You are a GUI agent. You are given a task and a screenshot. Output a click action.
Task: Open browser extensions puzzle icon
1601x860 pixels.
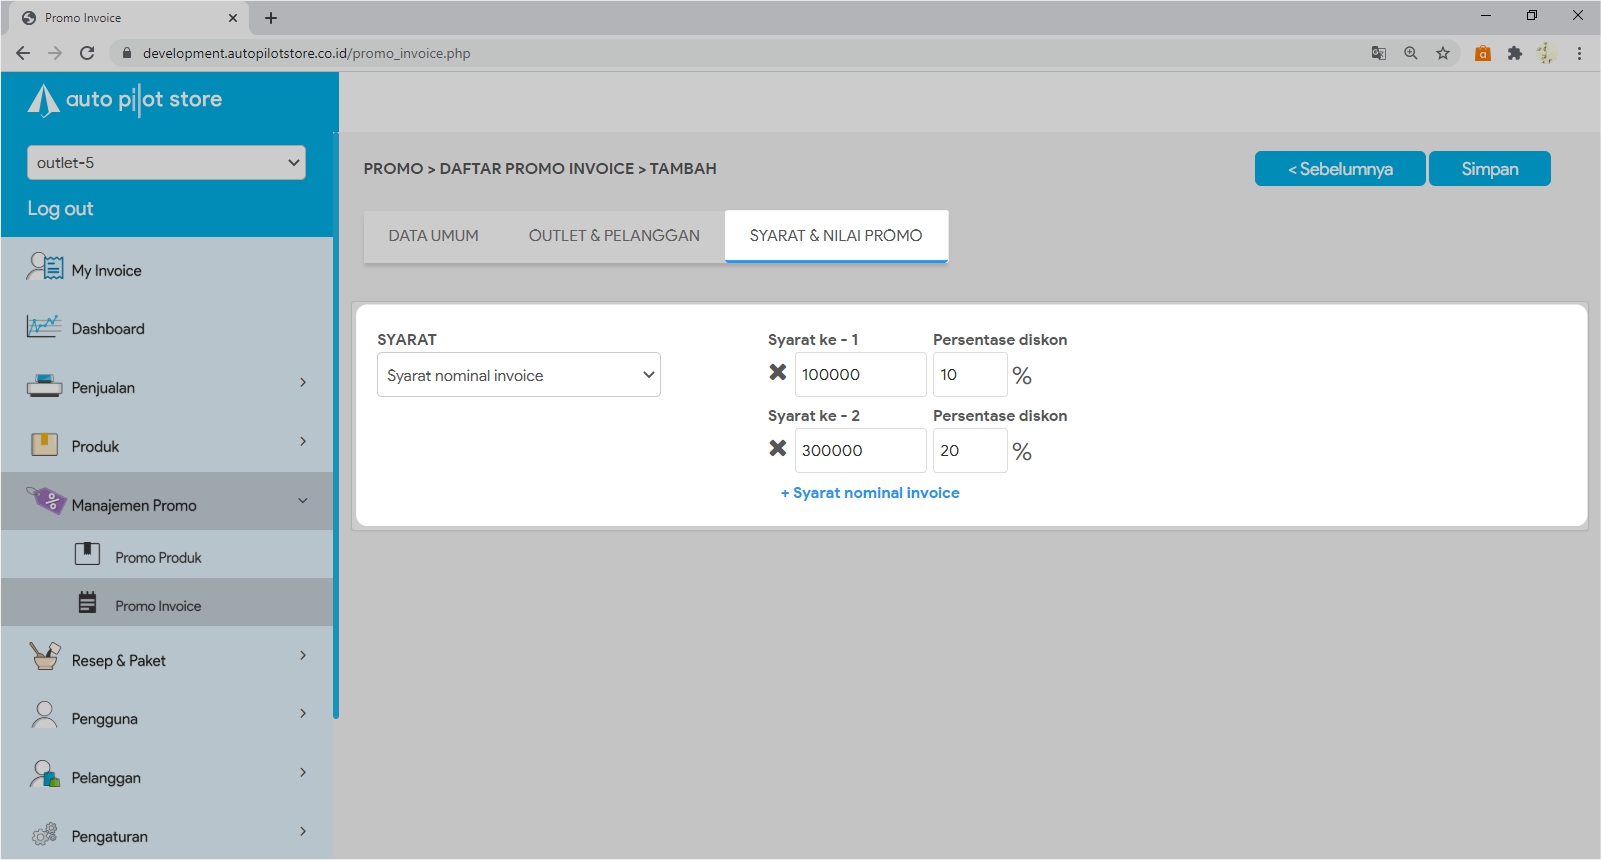pyautogui.click(x=1515, y=54)
